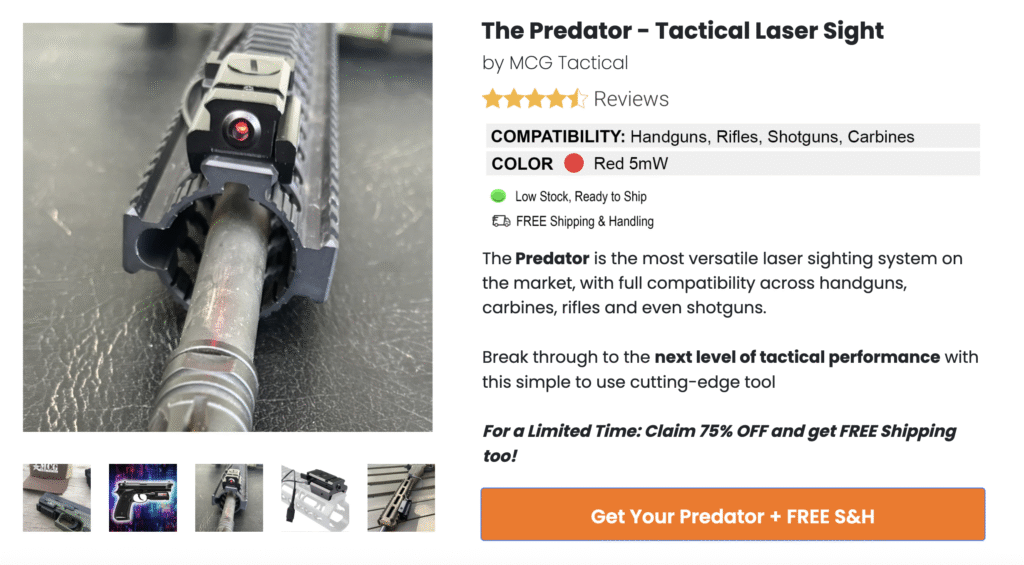Viewport: 1024px width, 565px height.
Task: Show the tan rifle handguard thumbnail
Action: (401, 497)
